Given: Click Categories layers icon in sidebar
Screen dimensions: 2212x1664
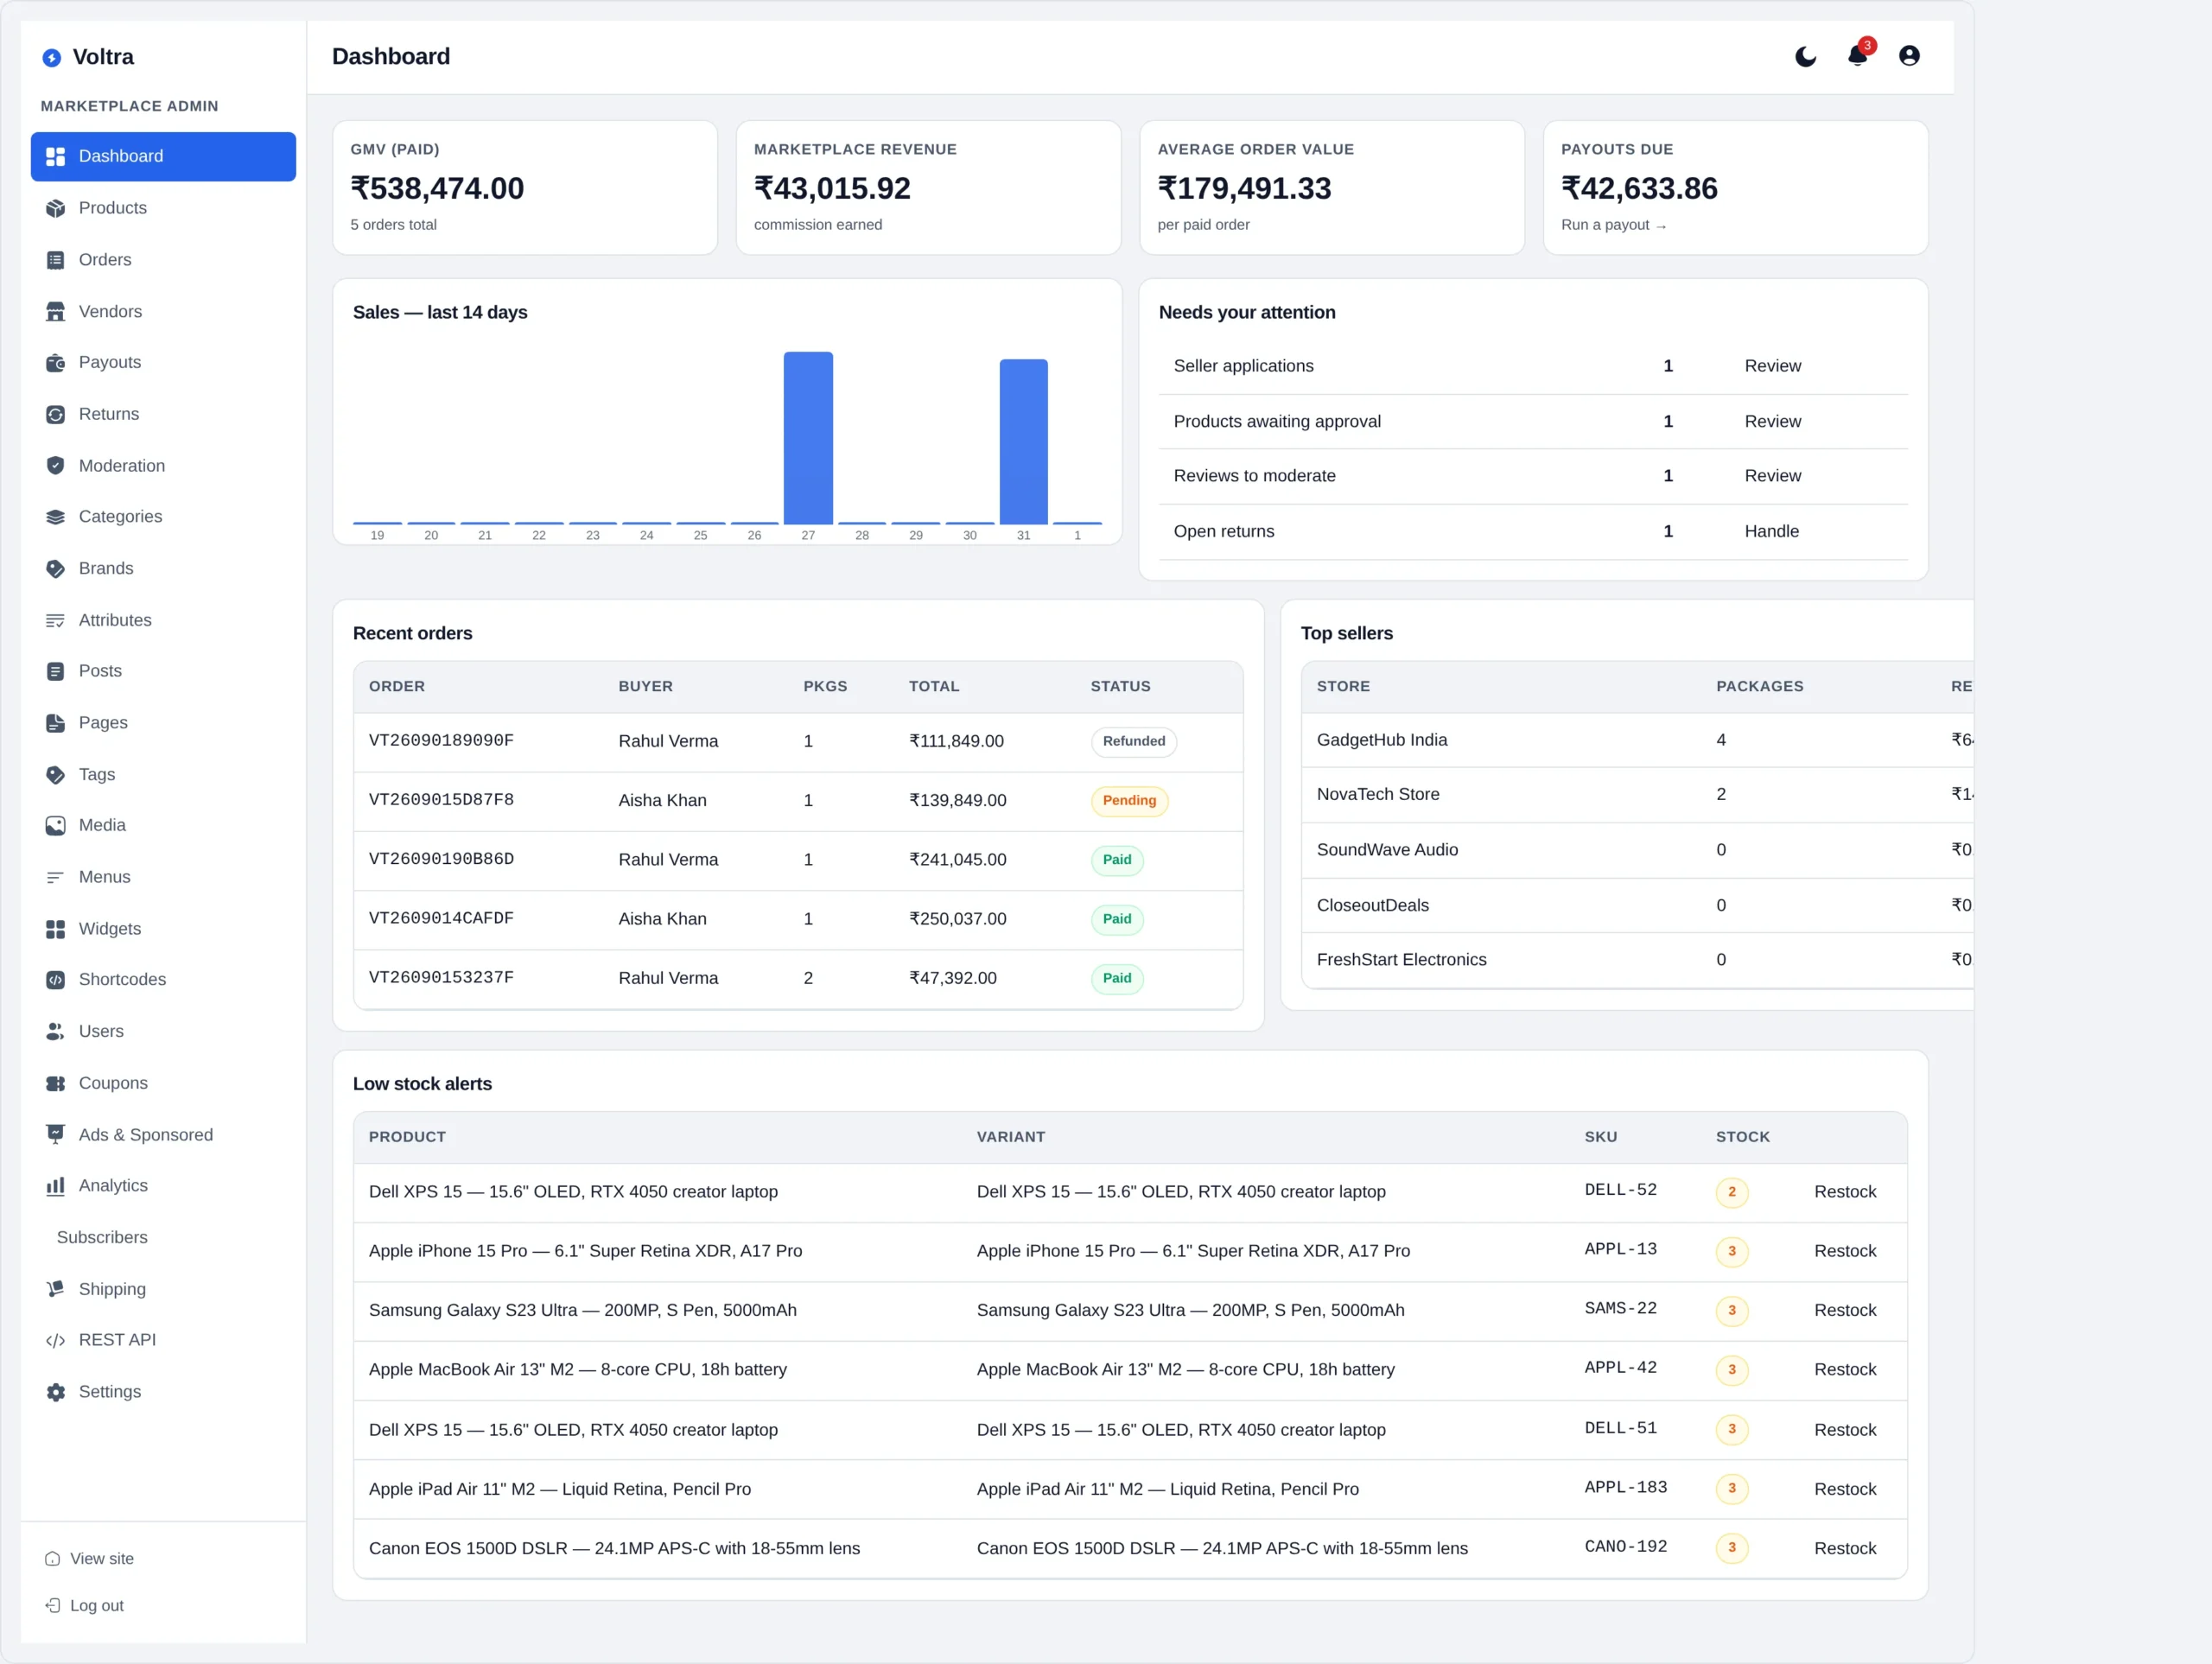Looking at the screenshot, I should coord(56,517).
